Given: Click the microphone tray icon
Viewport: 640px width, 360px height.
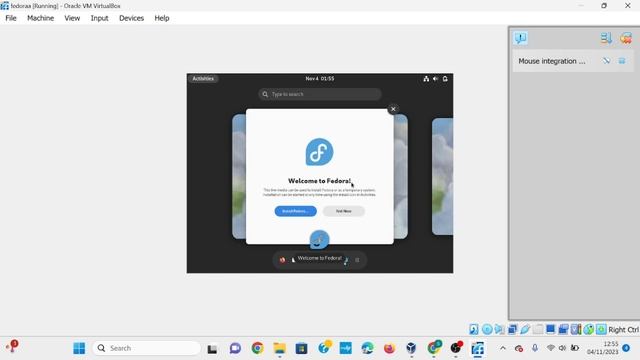Looking at the screenshot, I should (535, 348).
